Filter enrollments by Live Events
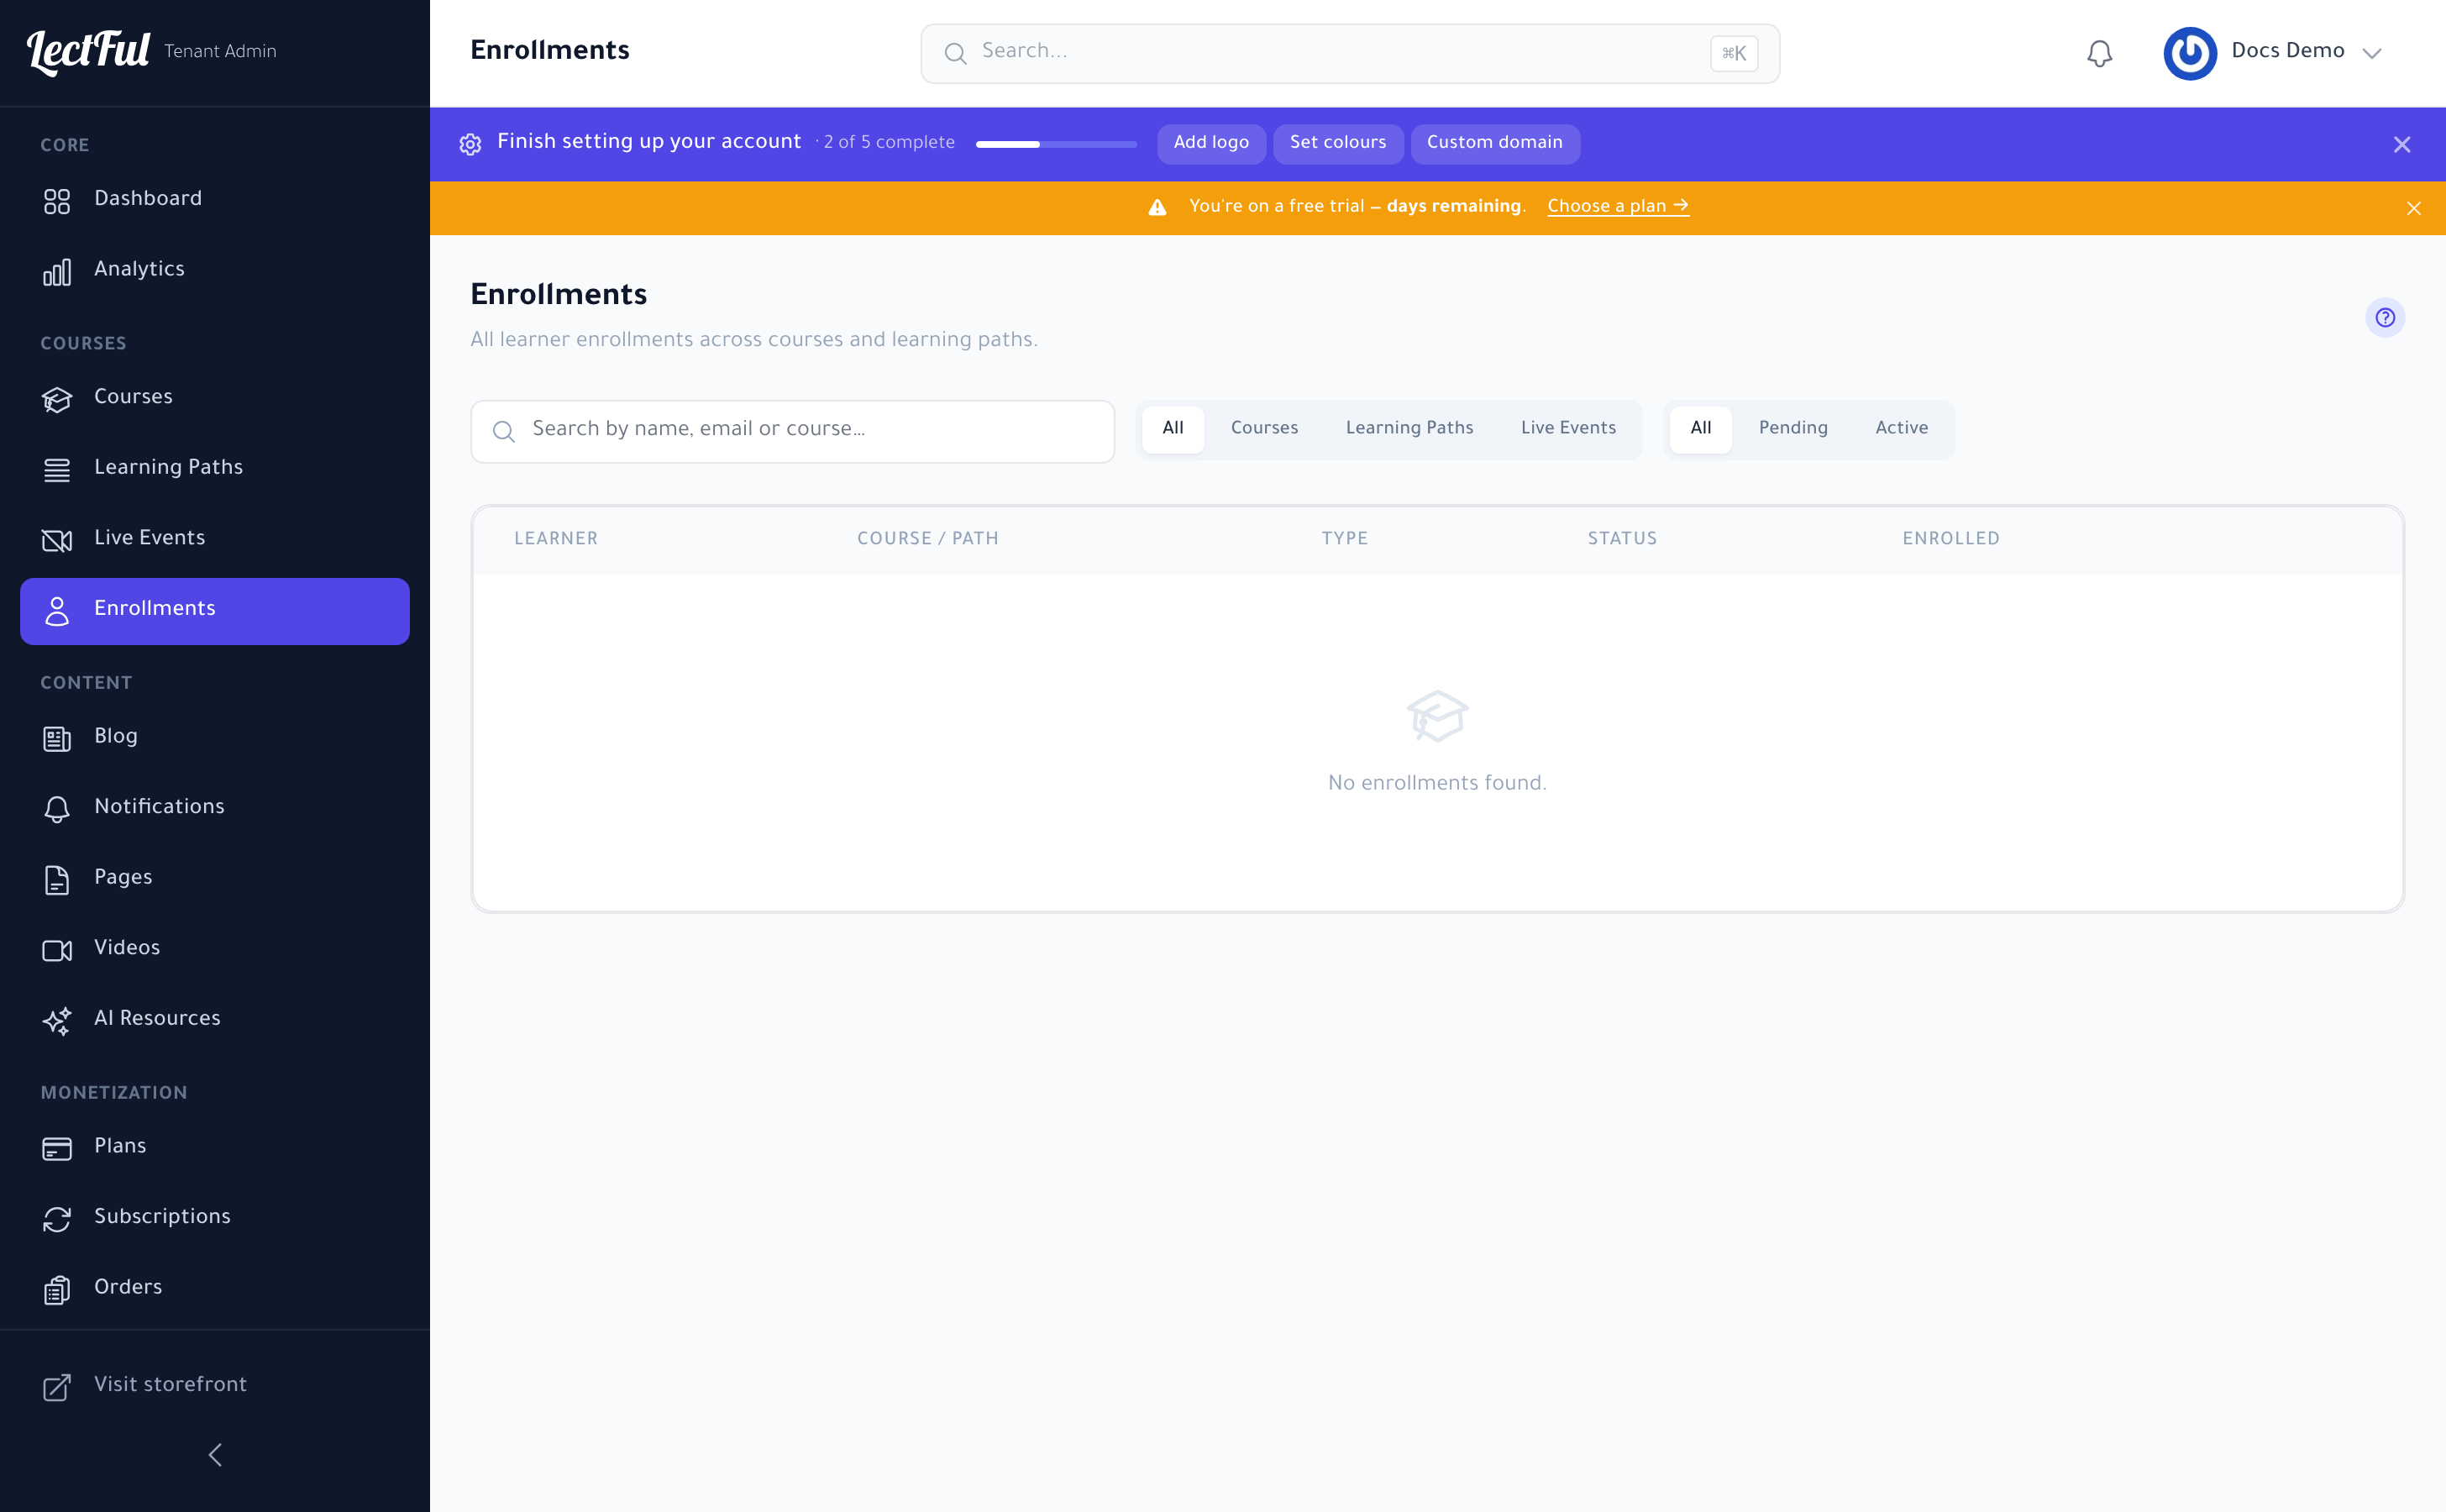 [x=1567, y=428]
